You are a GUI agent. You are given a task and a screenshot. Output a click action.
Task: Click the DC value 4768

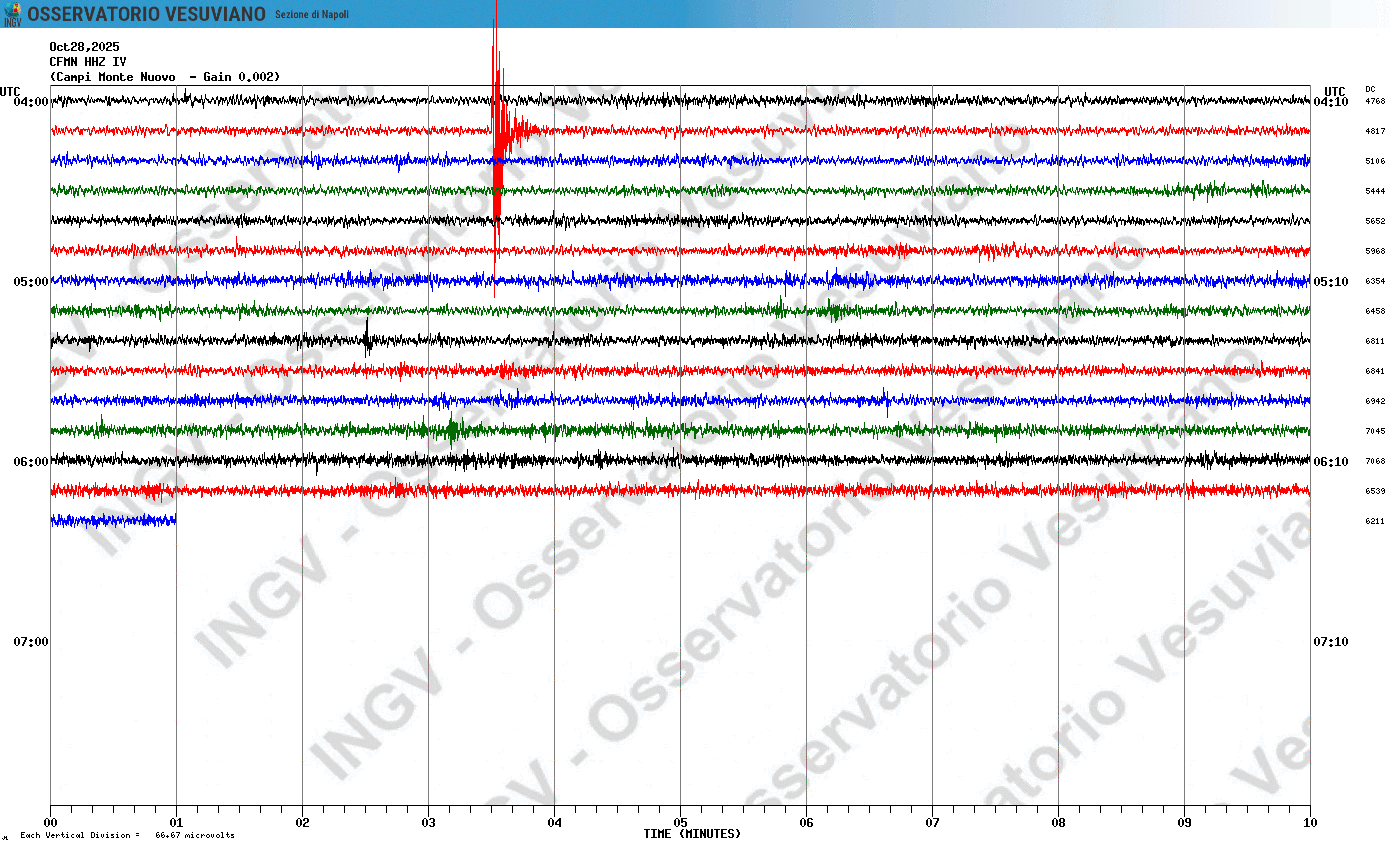tap(1375, 101)
